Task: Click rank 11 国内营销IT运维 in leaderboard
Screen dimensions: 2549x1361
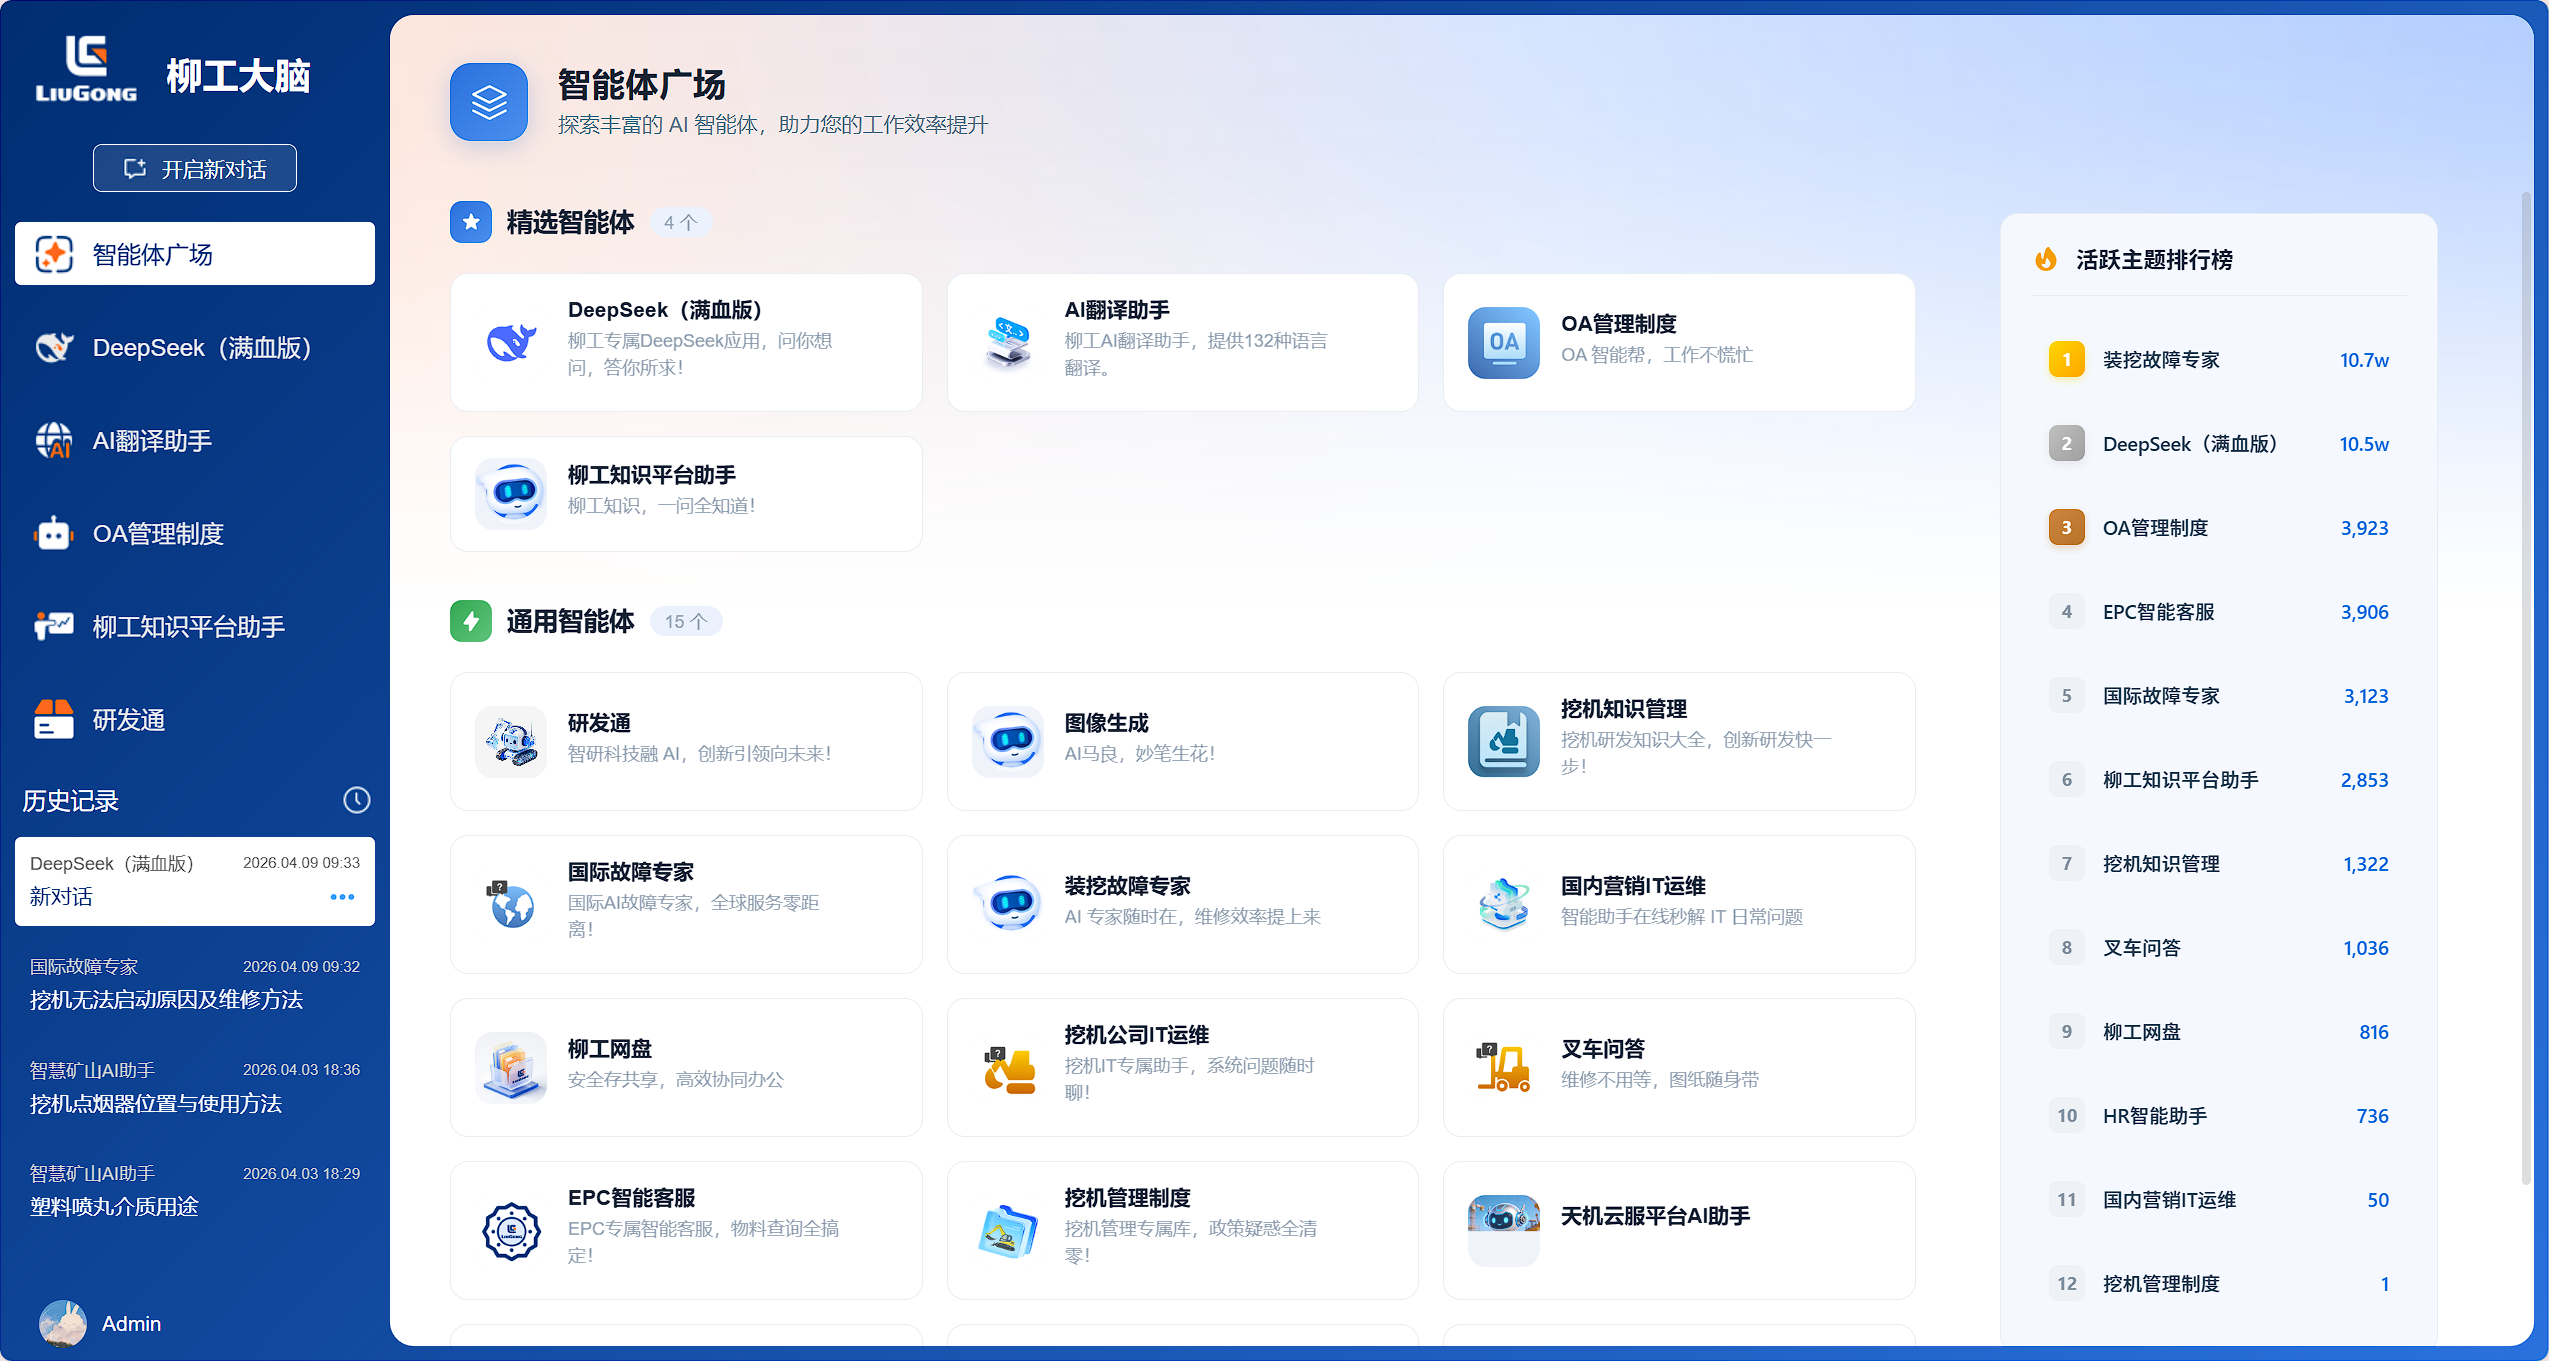Action: point(2219,1200)
